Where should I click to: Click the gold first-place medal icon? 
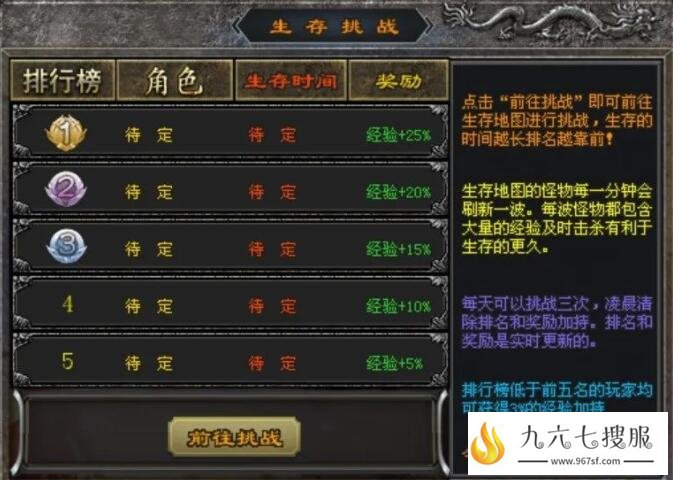[66, 133]
